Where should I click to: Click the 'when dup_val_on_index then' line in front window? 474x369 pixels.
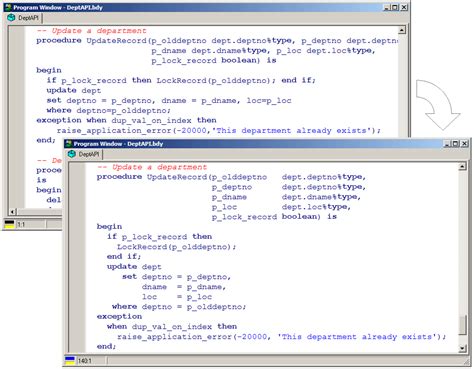172,326
